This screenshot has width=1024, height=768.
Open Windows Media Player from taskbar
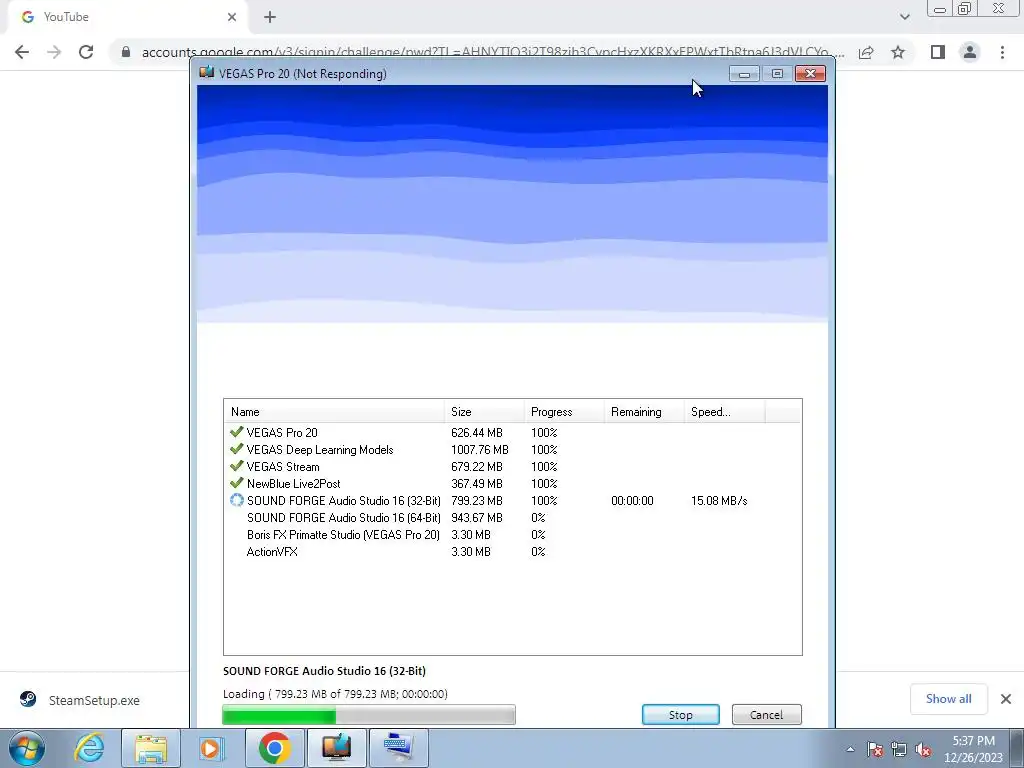(211, 748)
